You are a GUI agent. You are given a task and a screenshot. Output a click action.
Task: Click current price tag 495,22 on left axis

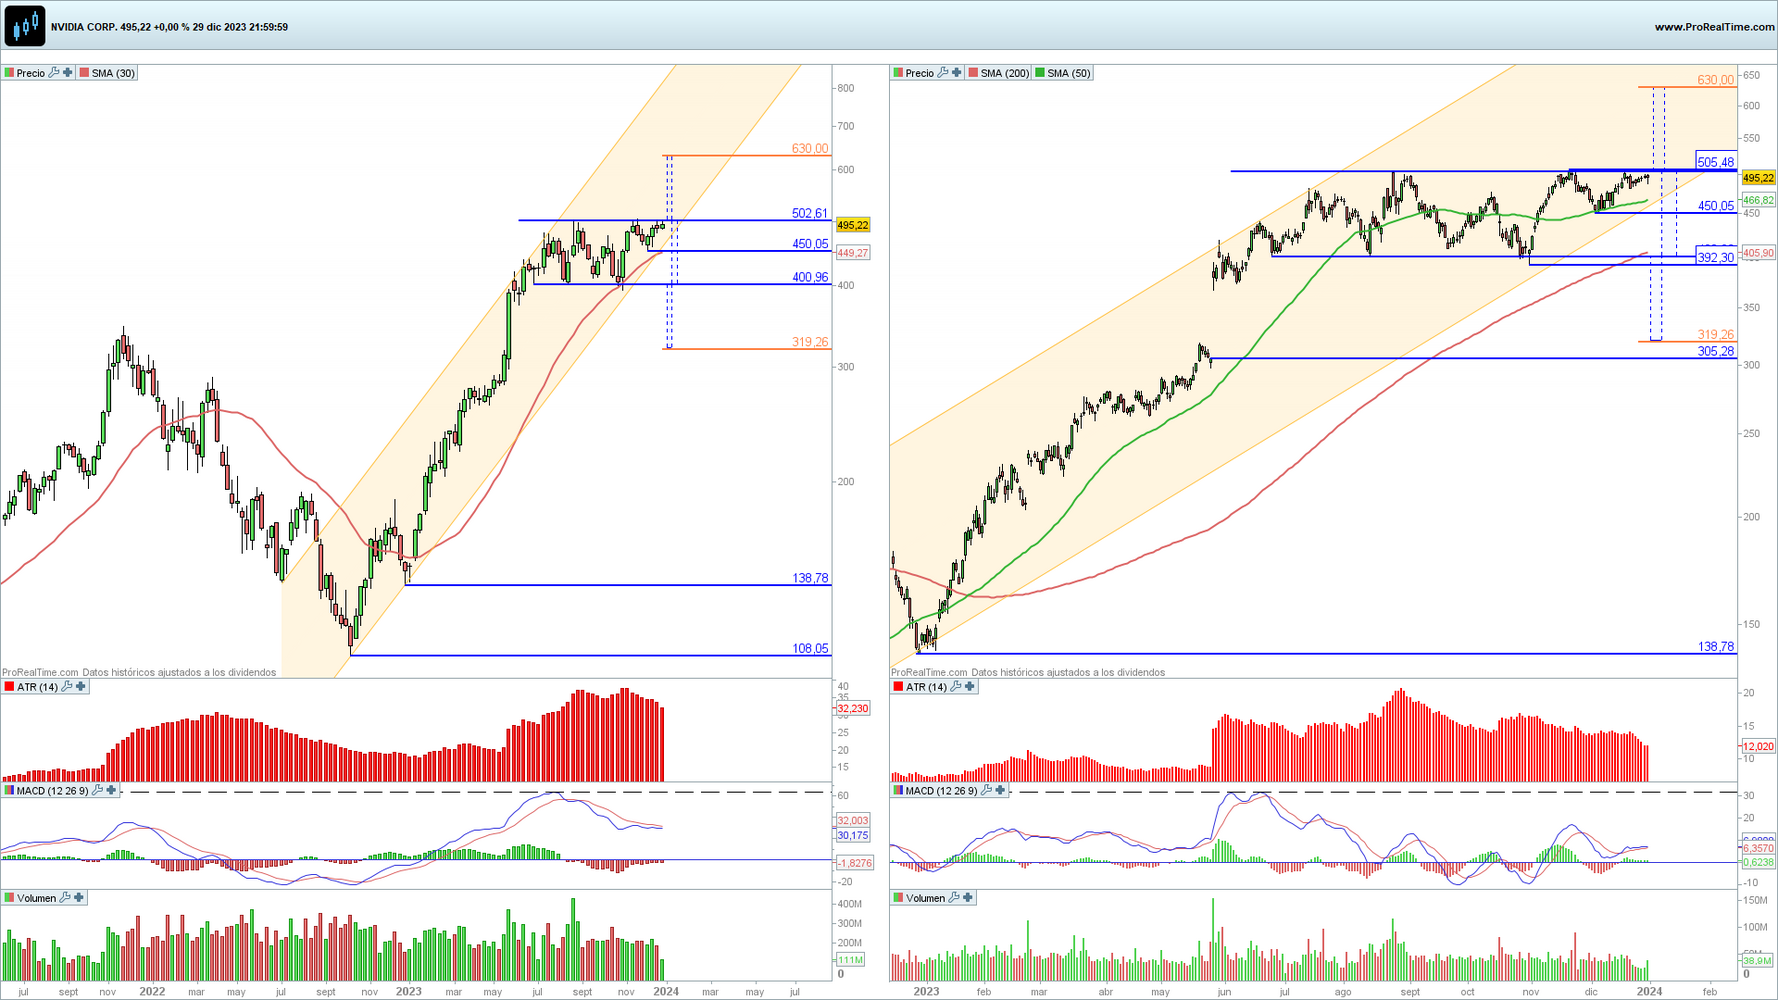coord(853,225)
